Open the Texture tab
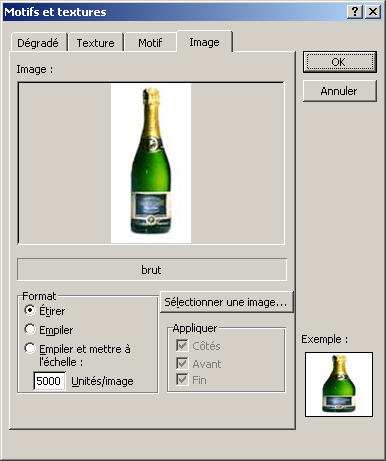386x461 pixels. [x=95, y=43]
